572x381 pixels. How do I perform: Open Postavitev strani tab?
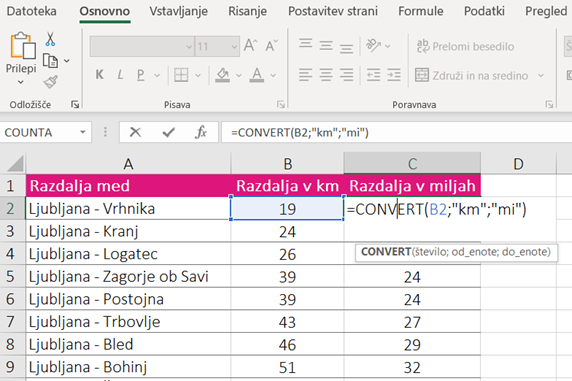pyautogui.click(x=333, y=11)
